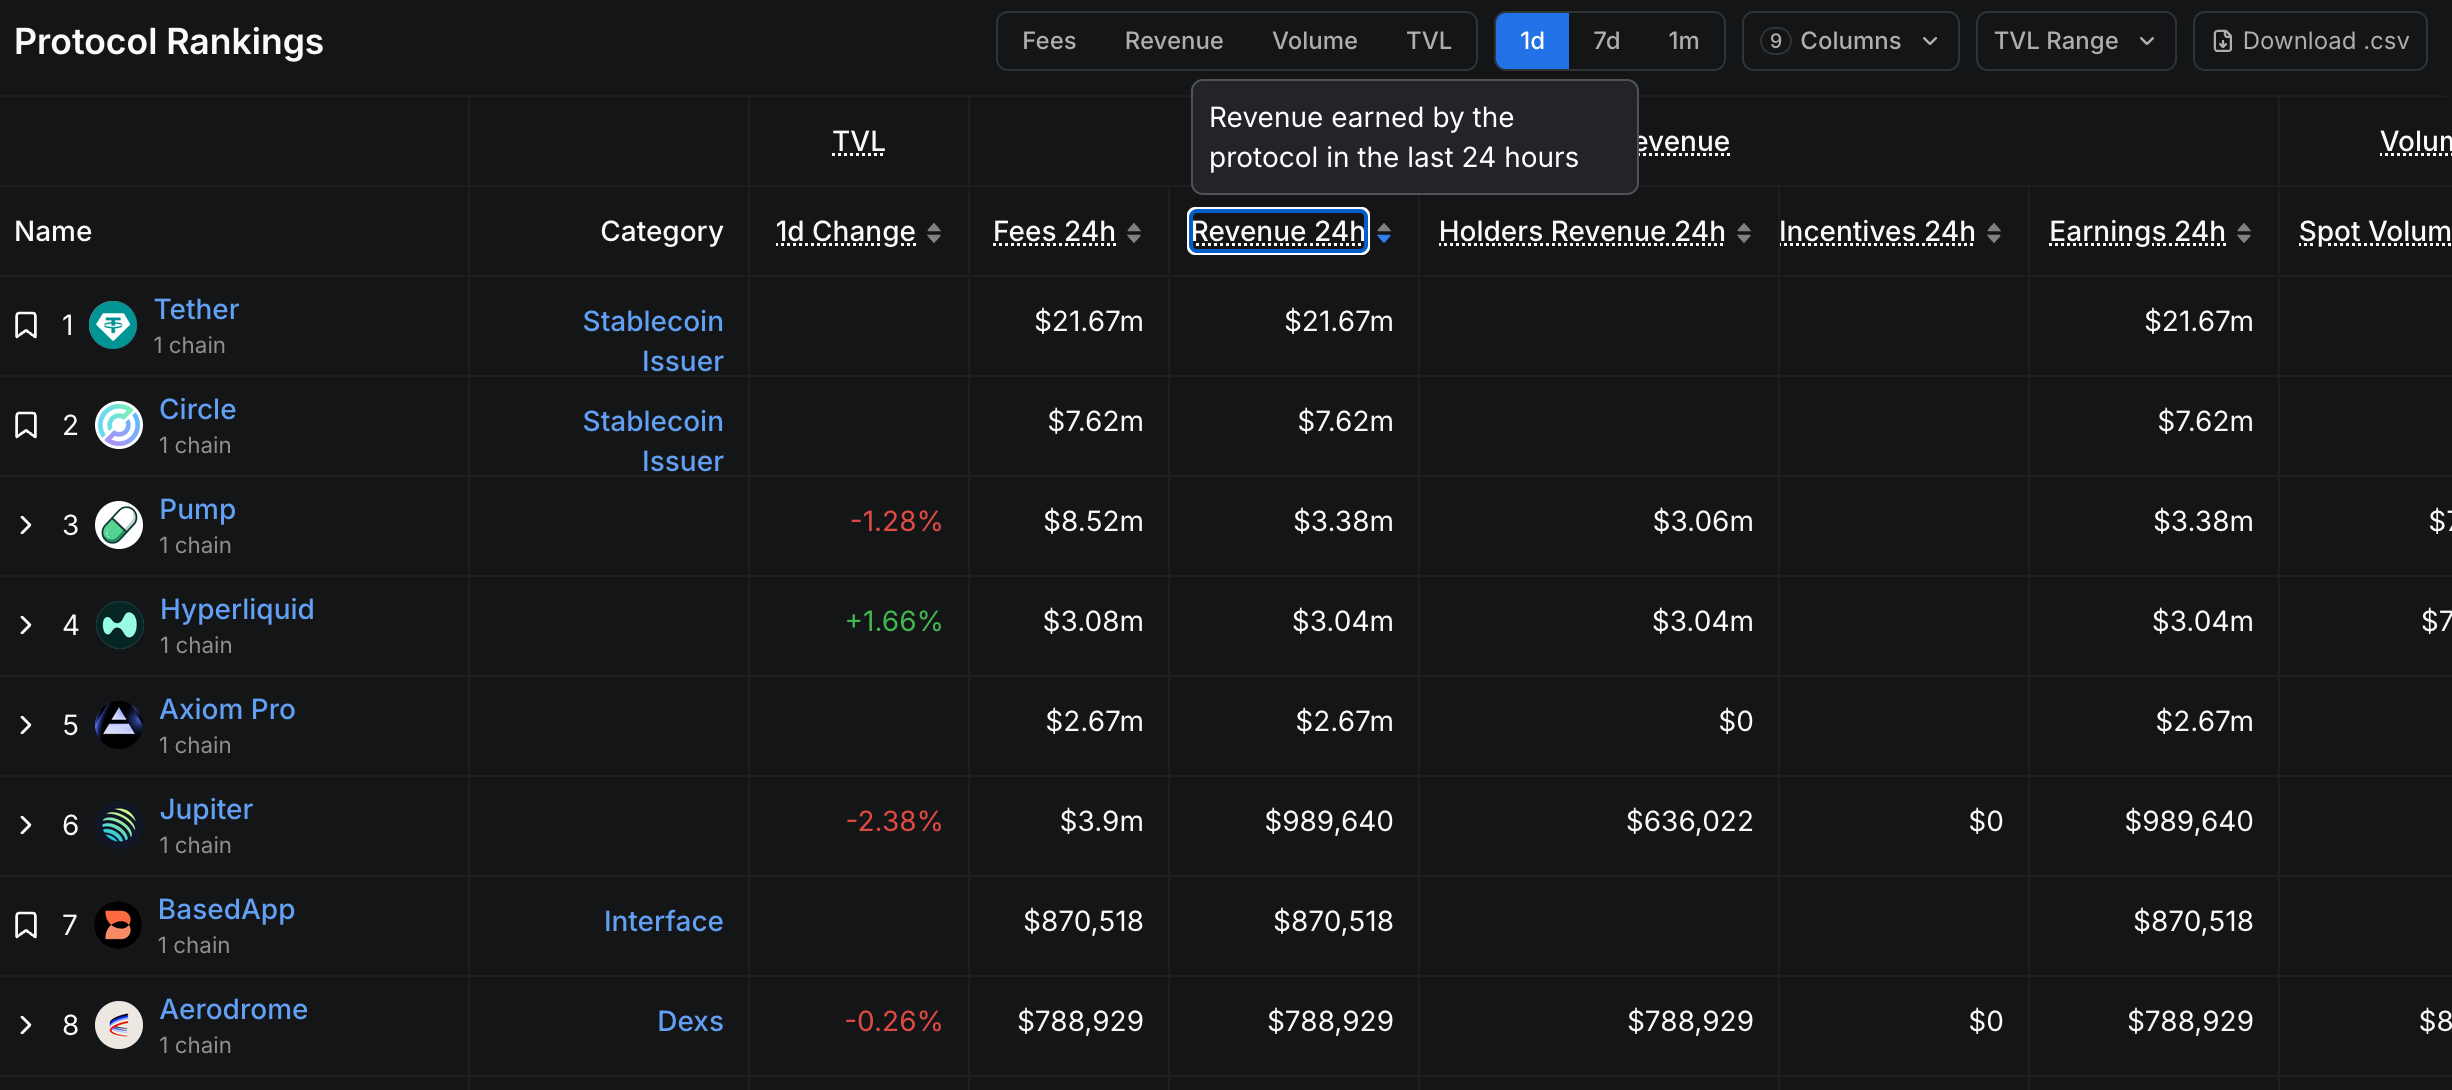Screen dimensions: 2452x1090
Task: Expand the Aerodrome row
Action: 26,1025
